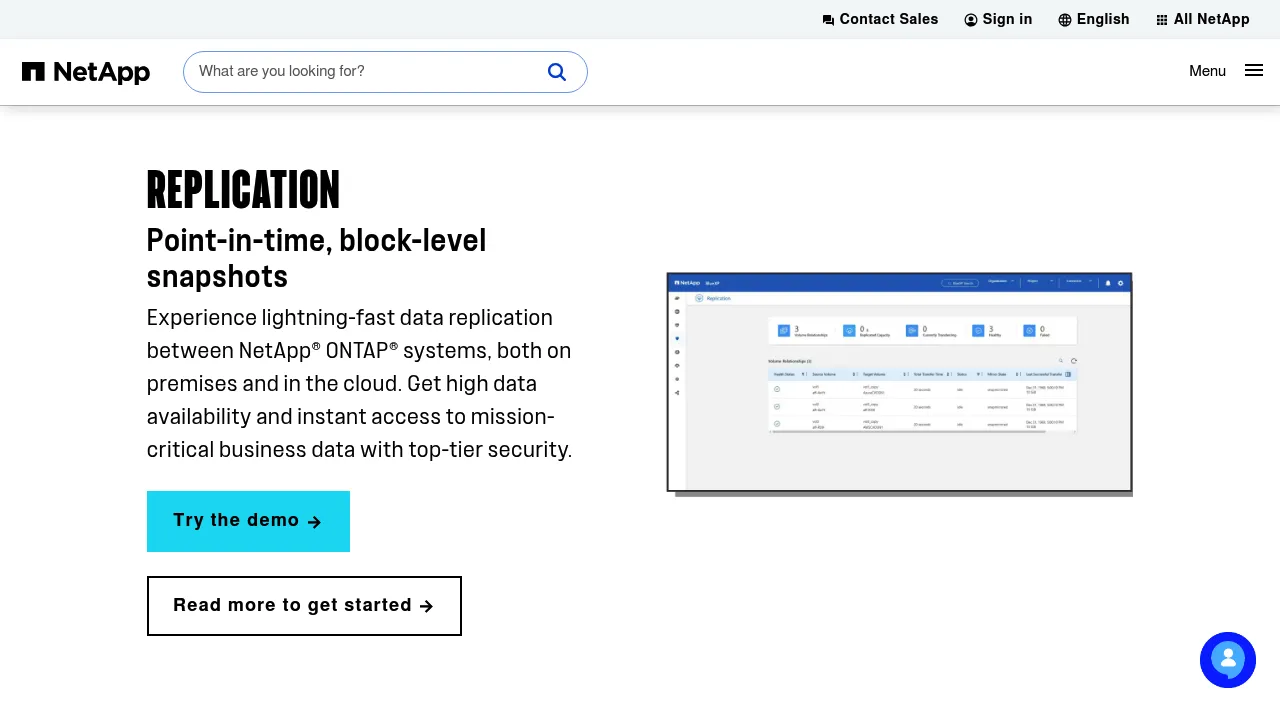Open the hamburger menu icon
This screenshot has height=720, width=1280.
tap(1254, 70)
